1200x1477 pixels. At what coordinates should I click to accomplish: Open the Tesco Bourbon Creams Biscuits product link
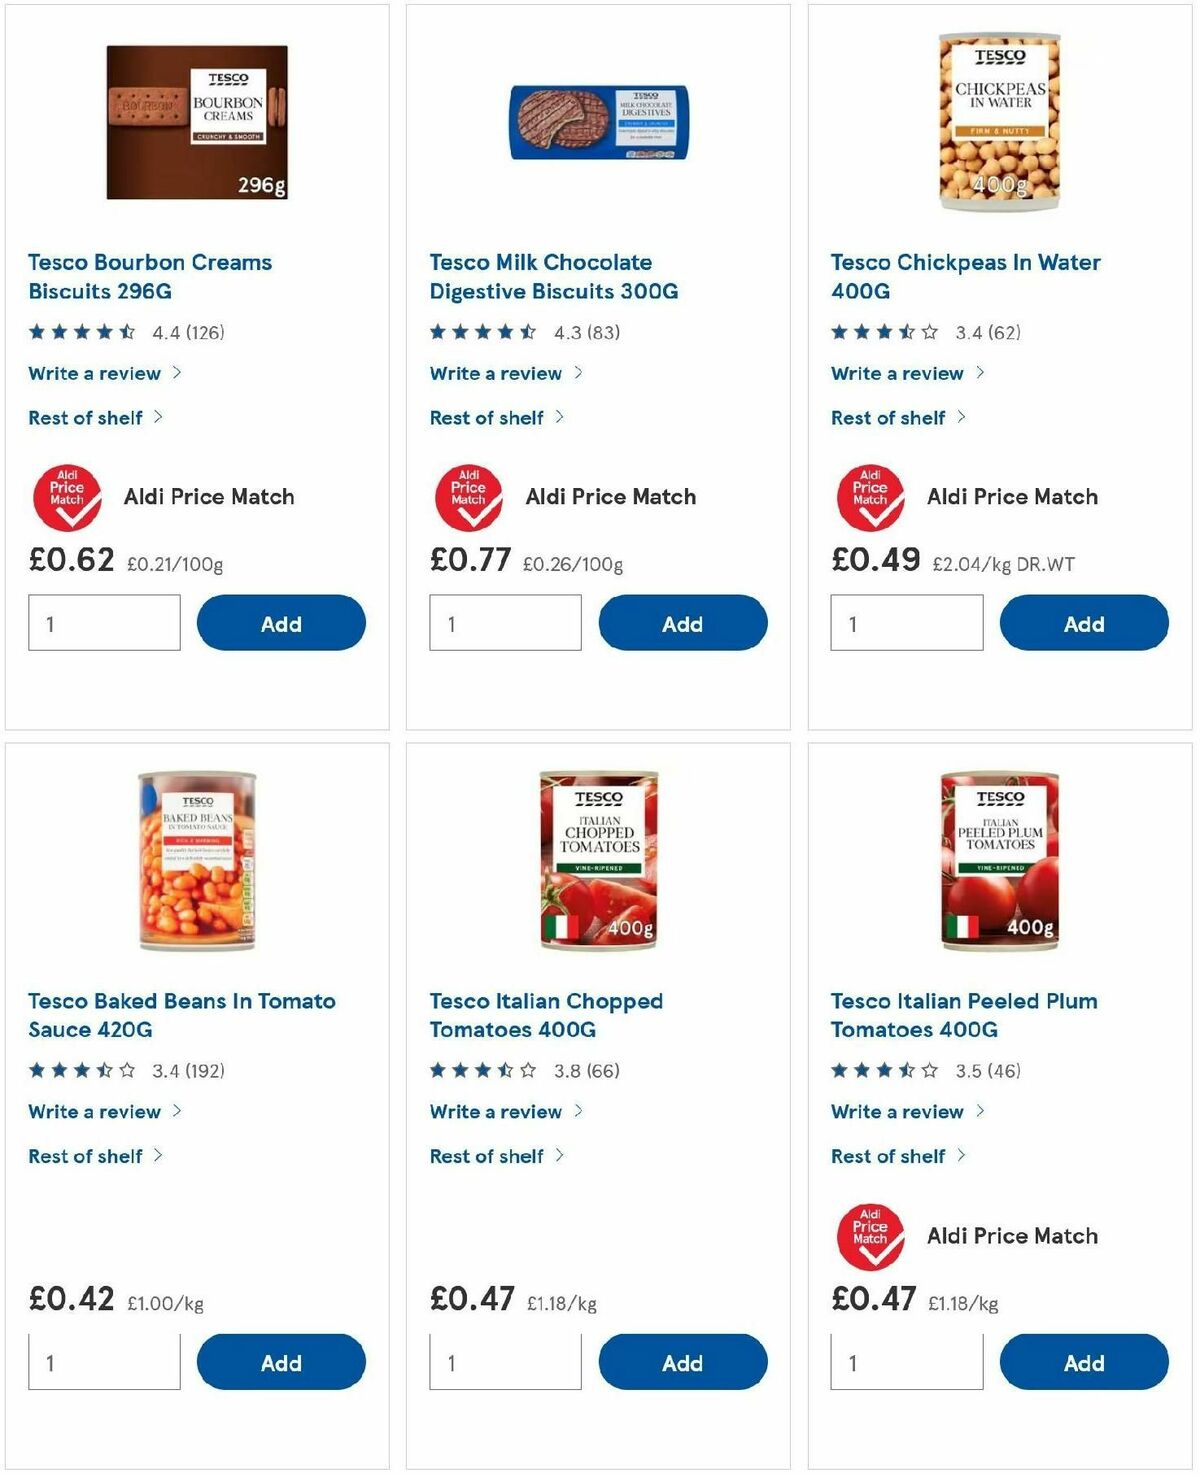(149, 277)
